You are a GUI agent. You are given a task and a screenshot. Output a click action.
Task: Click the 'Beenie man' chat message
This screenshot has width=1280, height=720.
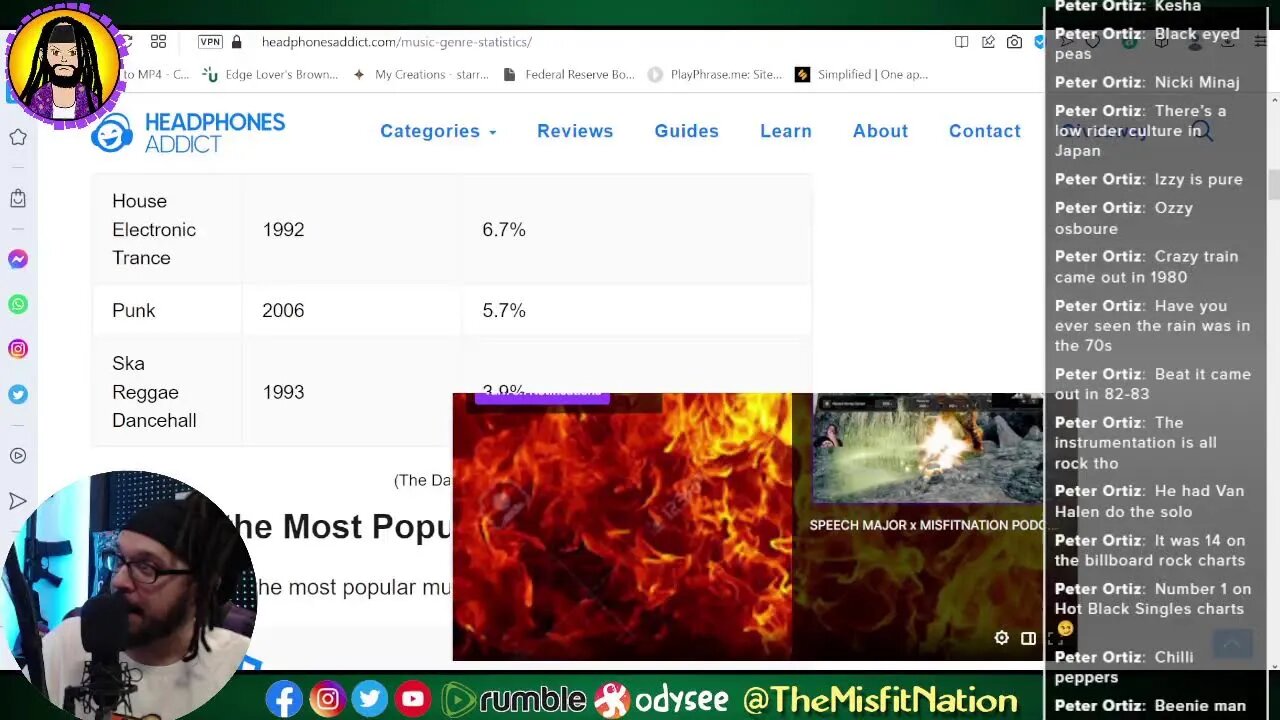pos(1150,705)
